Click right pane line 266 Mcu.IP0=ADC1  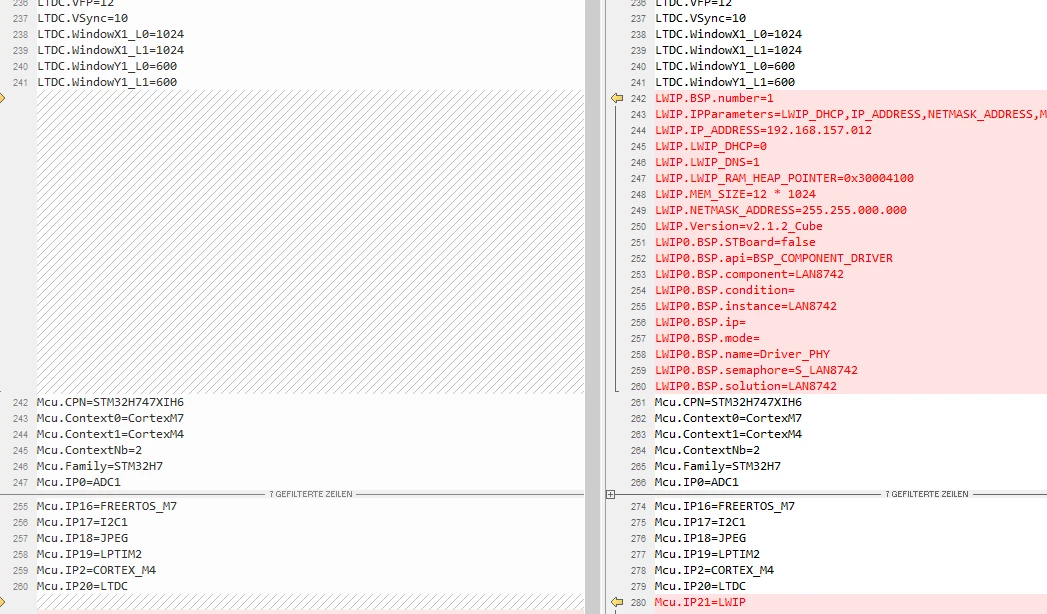[x=696, y=483]
